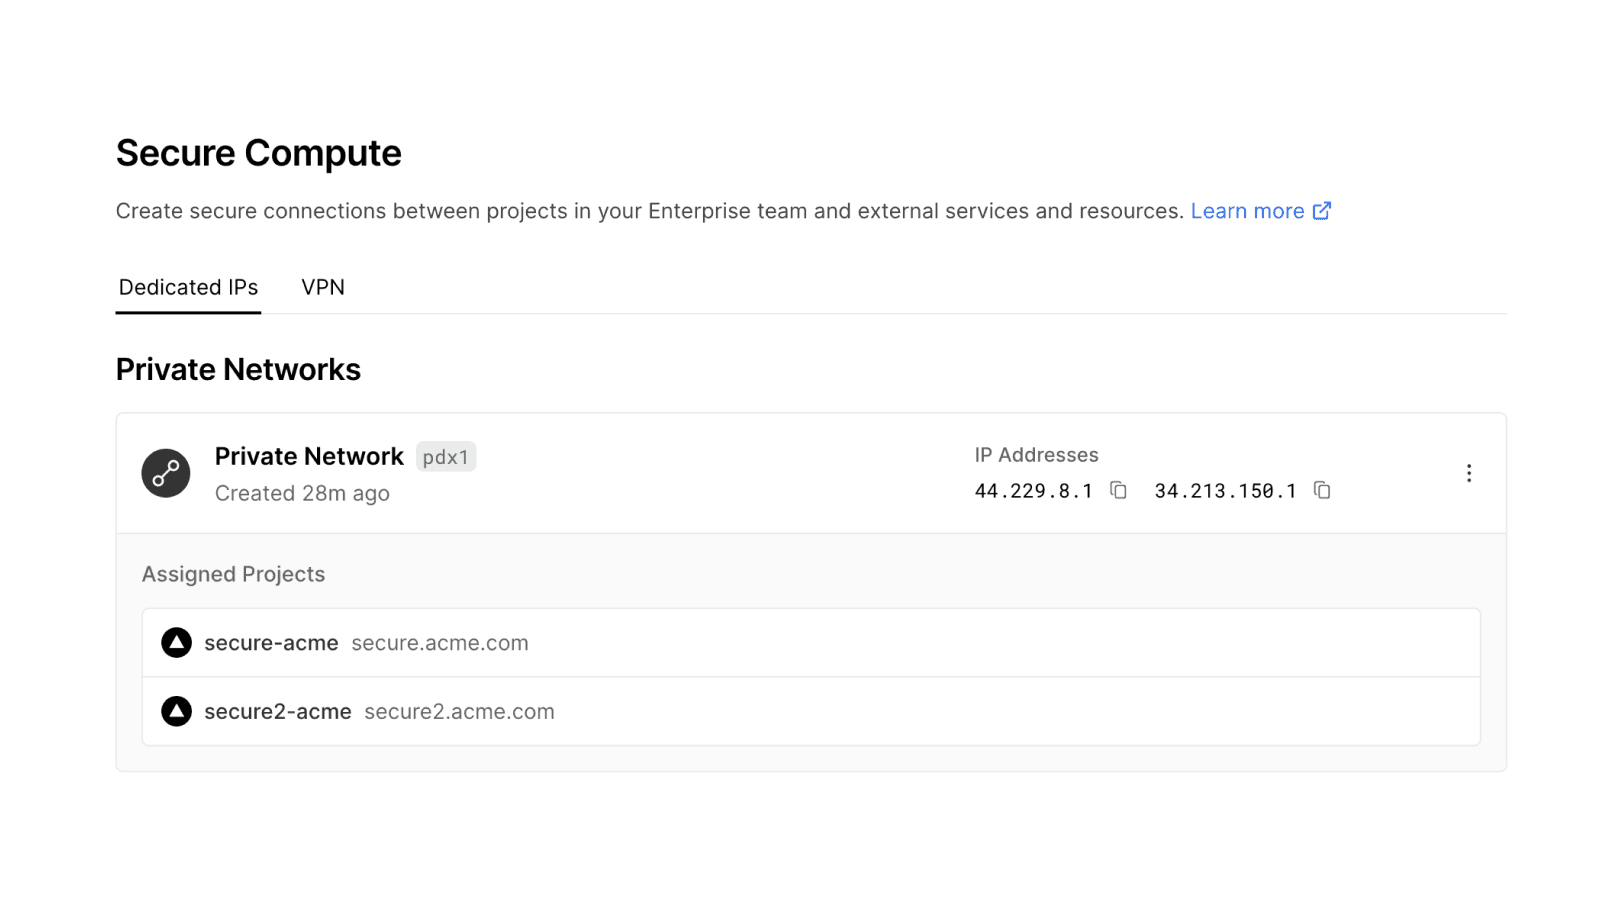The height and width of the screenshot is (900, 1600).
Task: Click the Vercel logo next to secure-acme
Action: coord(176,643)
